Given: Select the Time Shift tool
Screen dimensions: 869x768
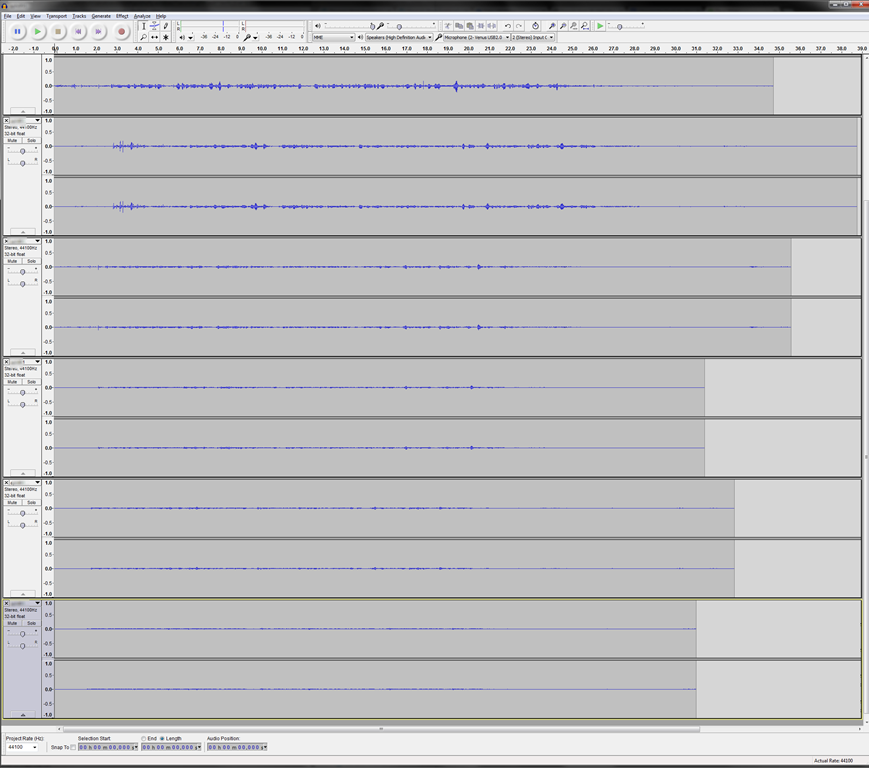Looking at the screenshot, I should coord(154,37).
